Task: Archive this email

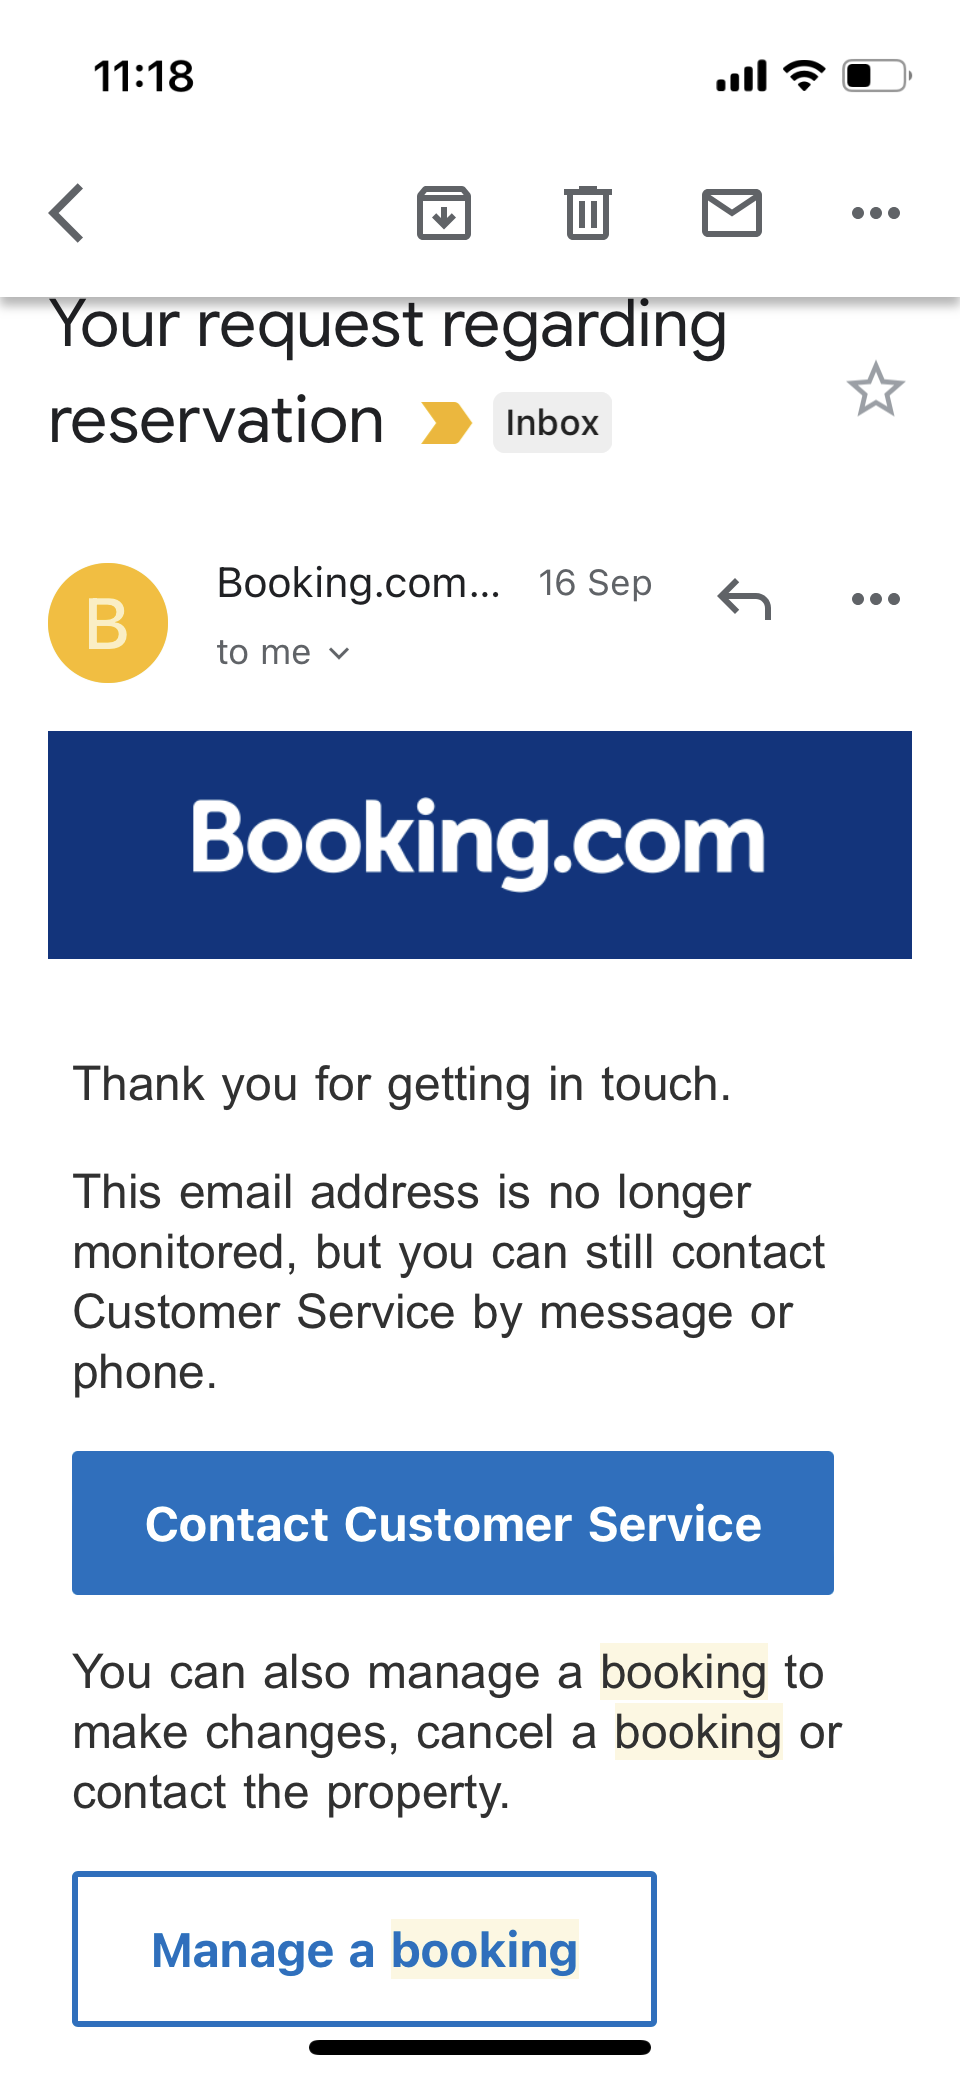Action: (x=443, y=213)
